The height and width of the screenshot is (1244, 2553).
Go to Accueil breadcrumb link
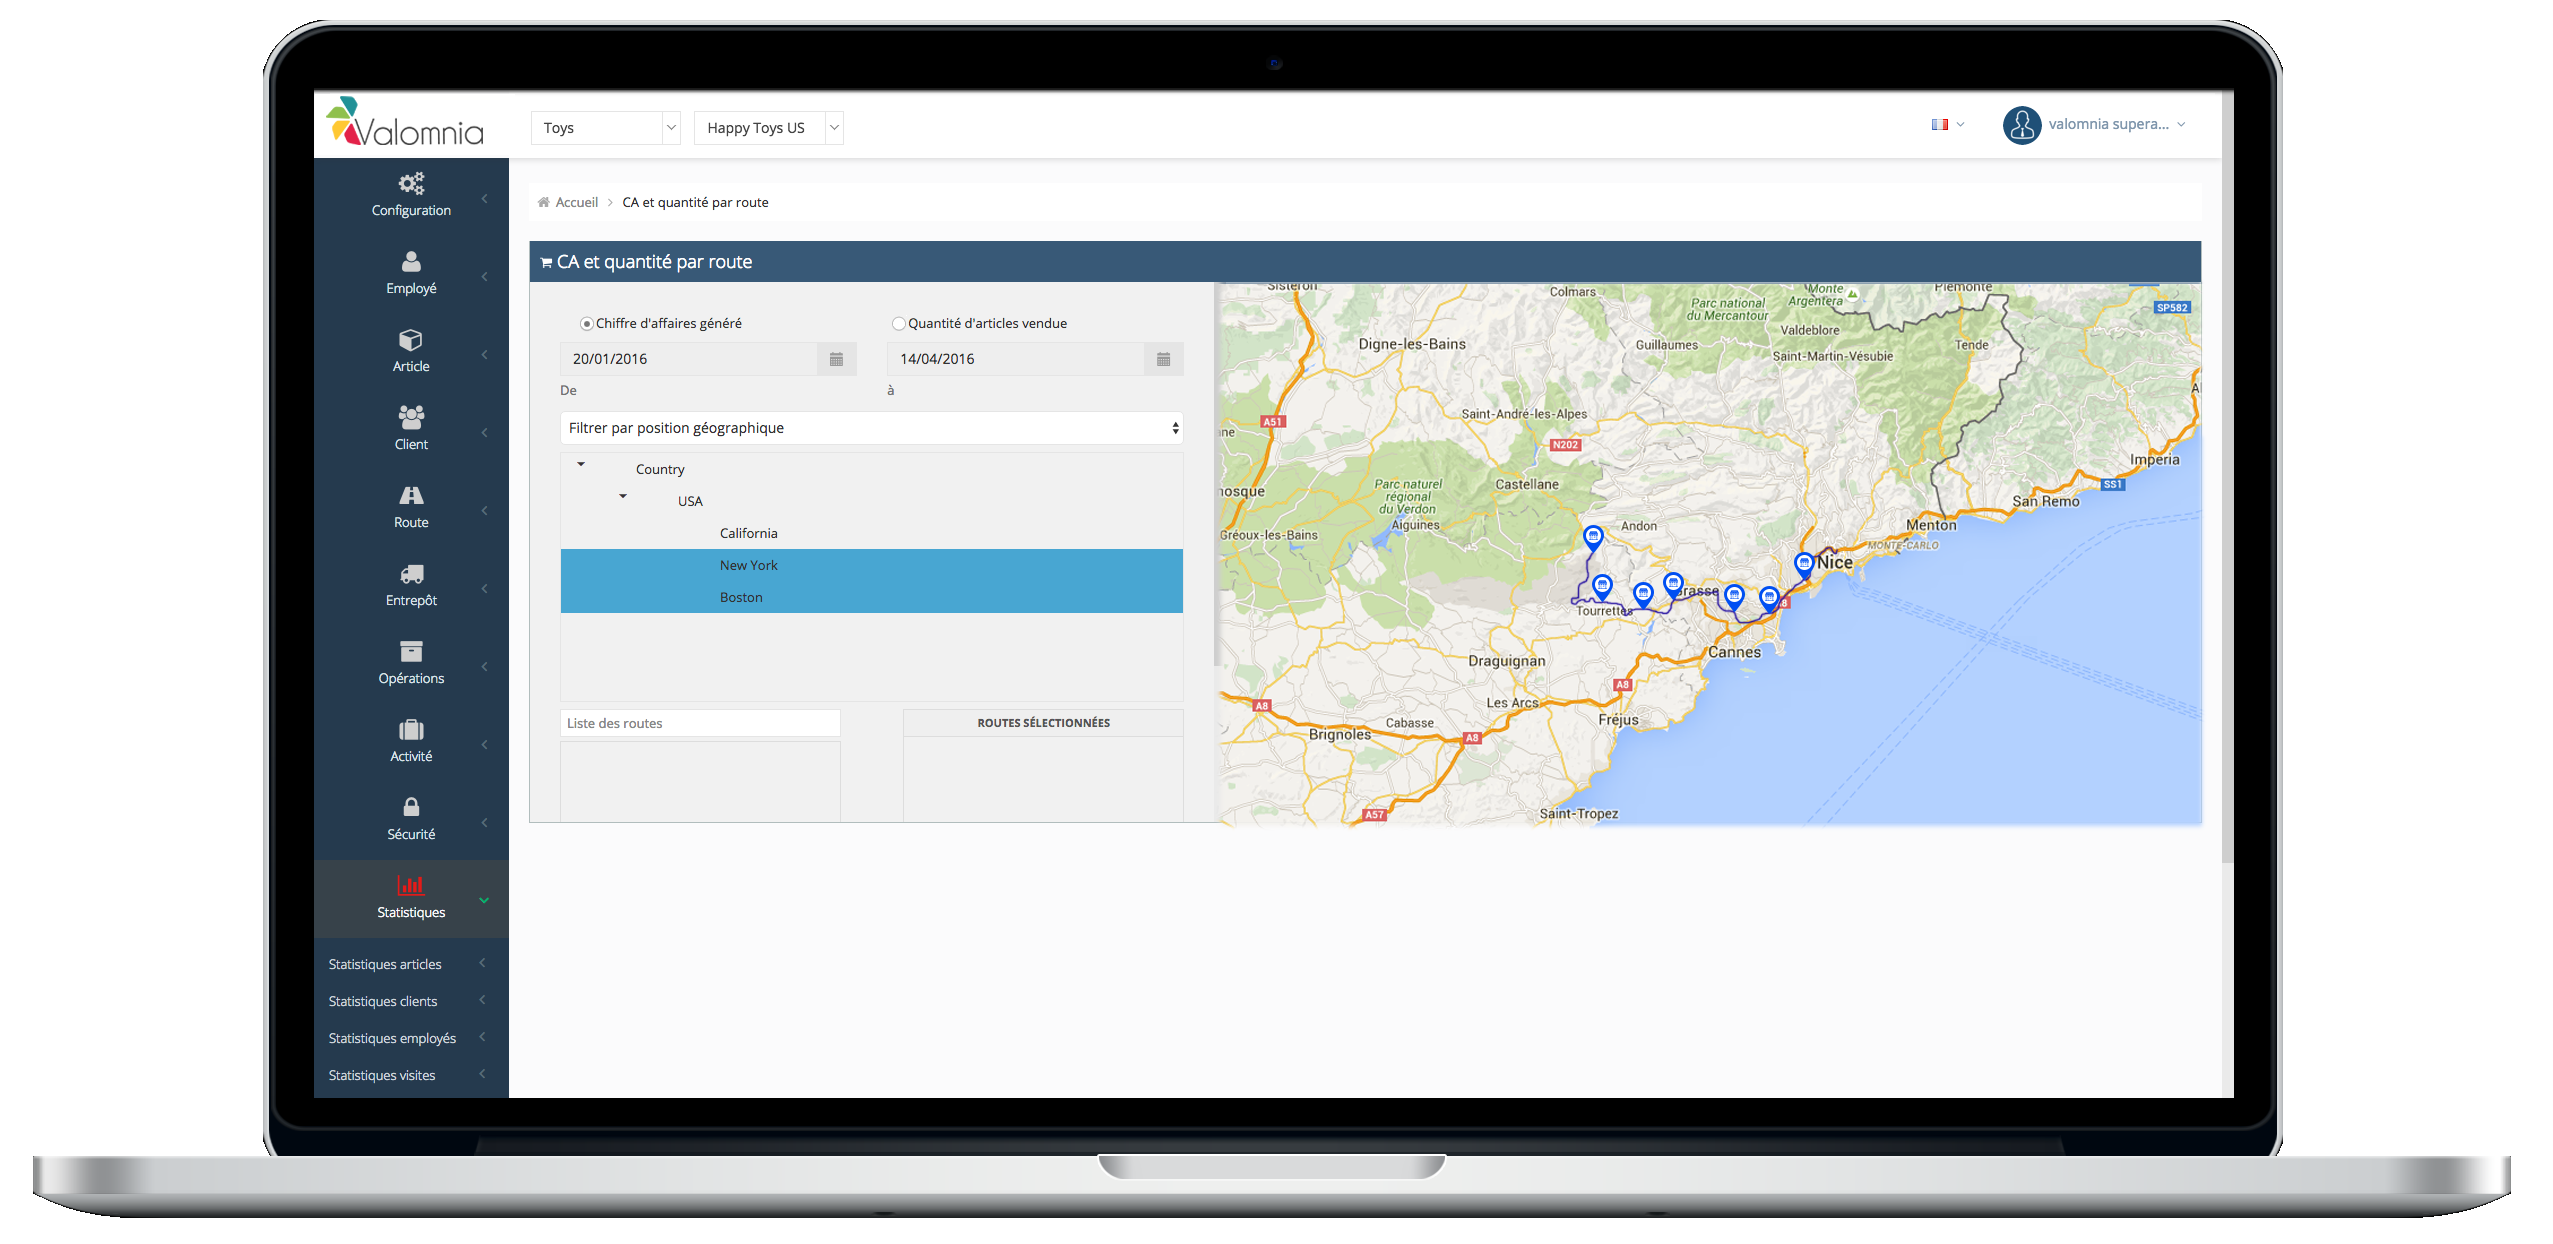pos(576,202)
